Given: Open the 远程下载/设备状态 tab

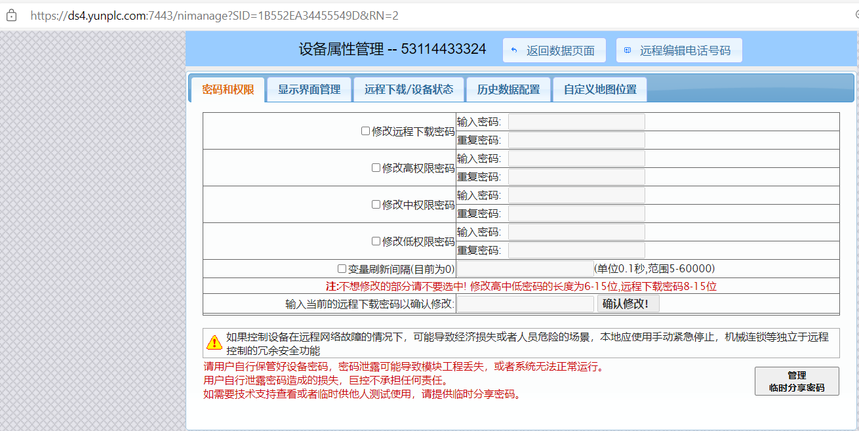Looking at the screenshot, I should pyautogui.click(x=409, y=90).
